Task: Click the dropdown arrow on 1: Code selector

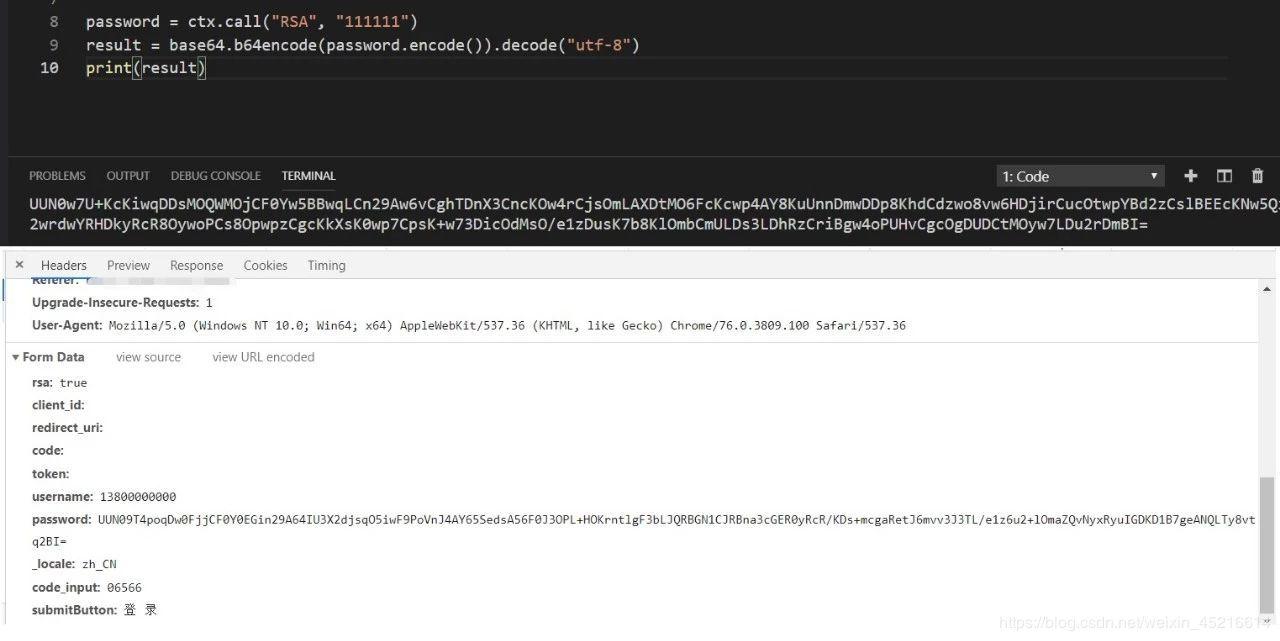Action: [1153, 176]
